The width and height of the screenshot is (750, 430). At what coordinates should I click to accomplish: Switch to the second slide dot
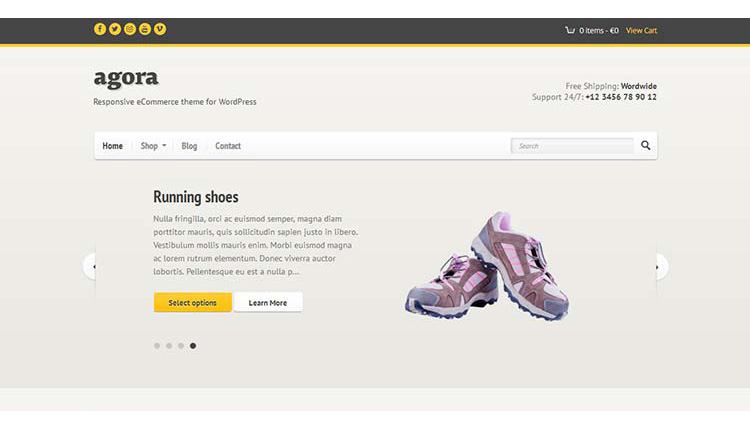click(x=169, y=346)
